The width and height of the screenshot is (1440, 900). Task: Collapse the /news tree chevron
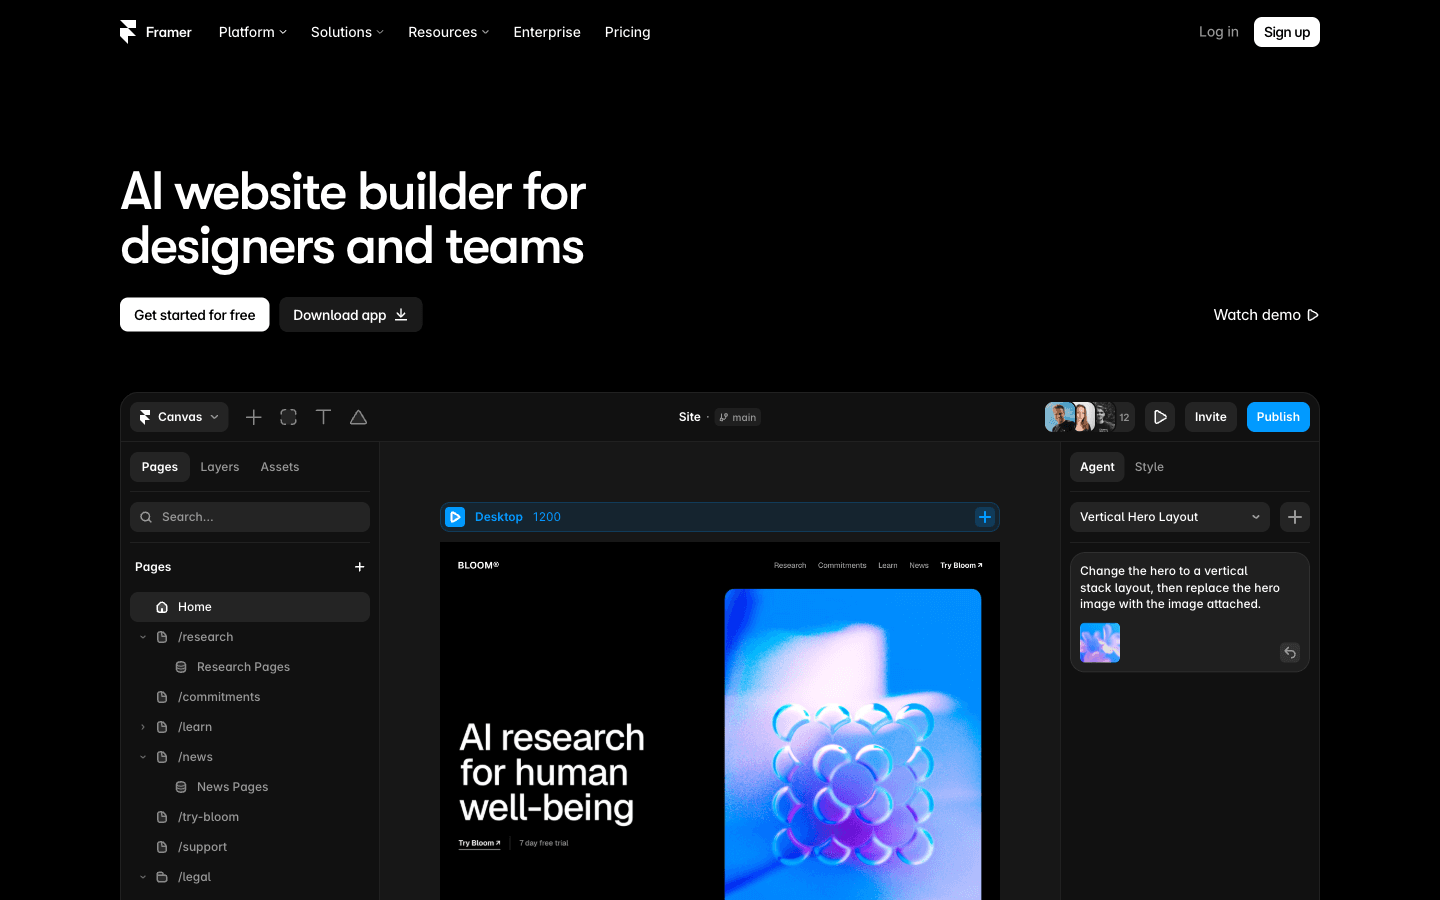[x=143, y=757]
